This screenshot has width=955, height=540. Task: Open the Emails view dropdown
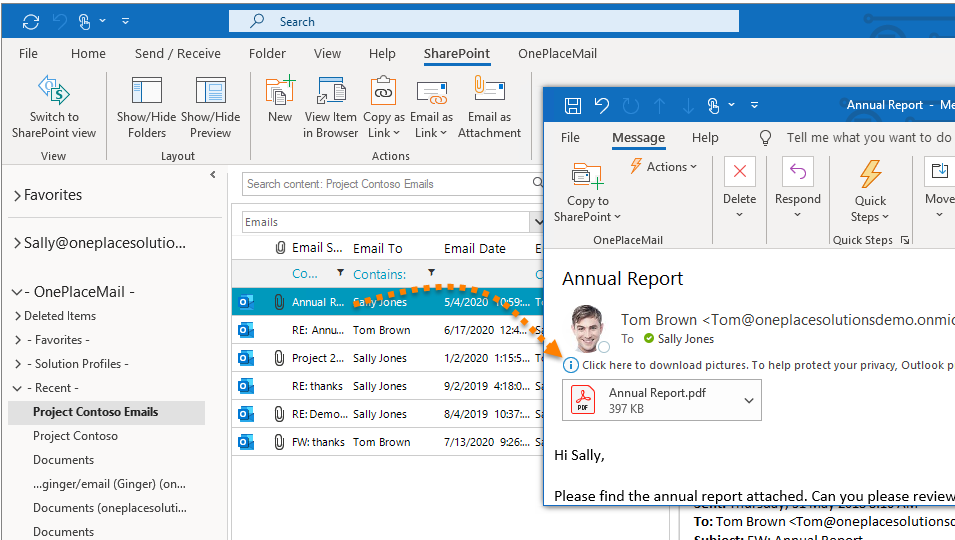coord(537,222)
